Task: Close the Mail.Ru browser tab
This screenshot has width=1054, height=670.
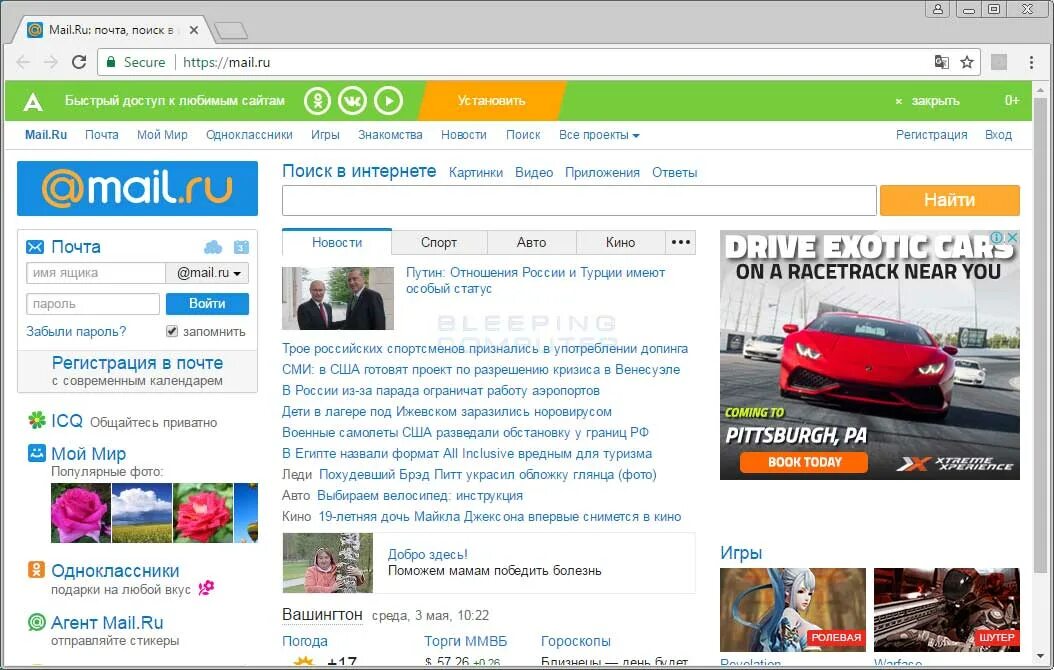Action: (x=194, y=30)
